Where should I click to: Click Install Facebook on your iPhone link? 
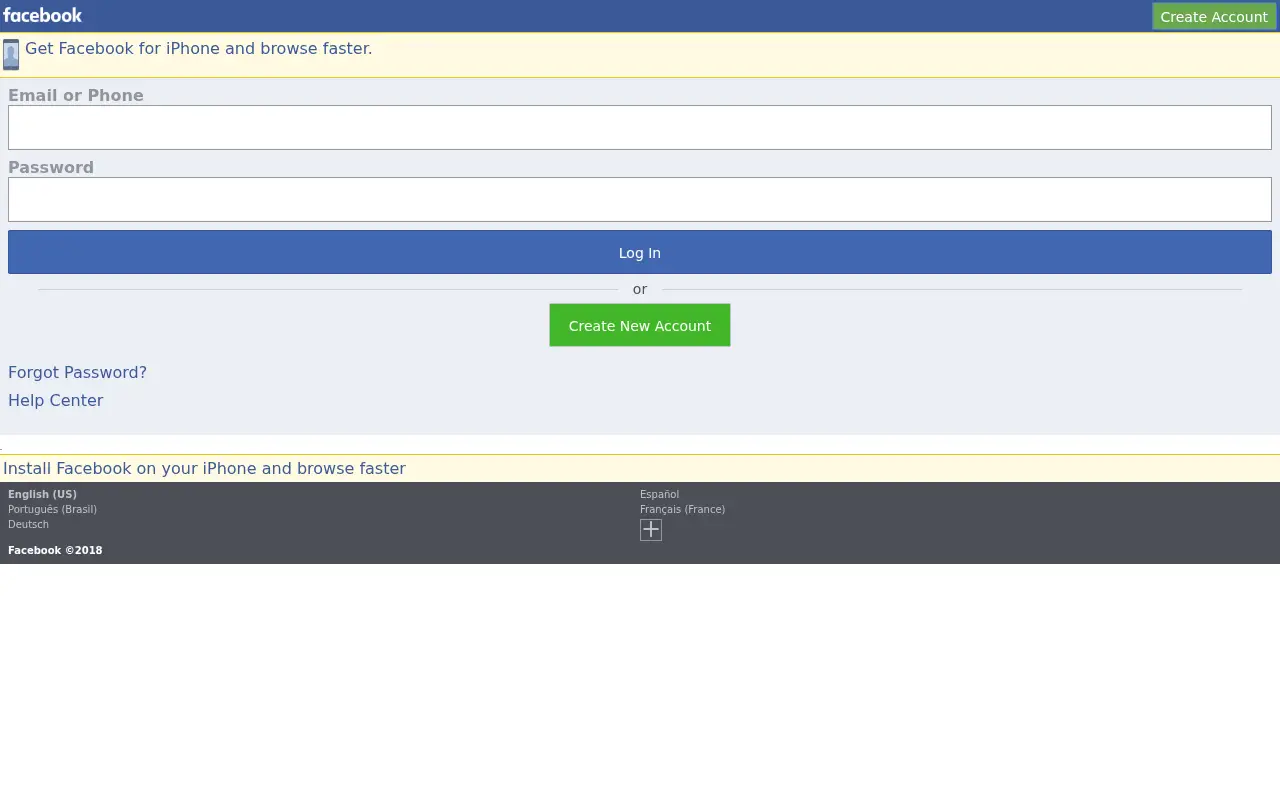click(x=204, y=468)
